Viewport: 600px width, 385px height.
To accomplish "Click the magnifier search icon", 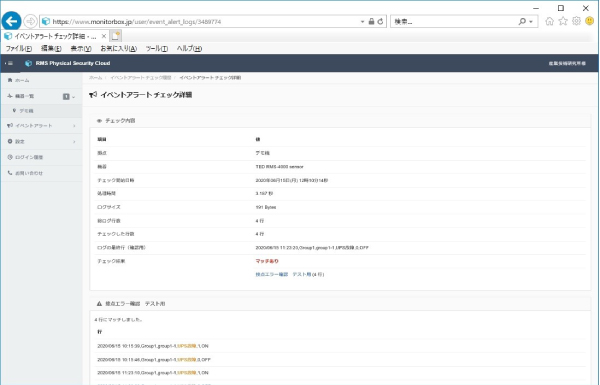I will (x=522, y=22).
